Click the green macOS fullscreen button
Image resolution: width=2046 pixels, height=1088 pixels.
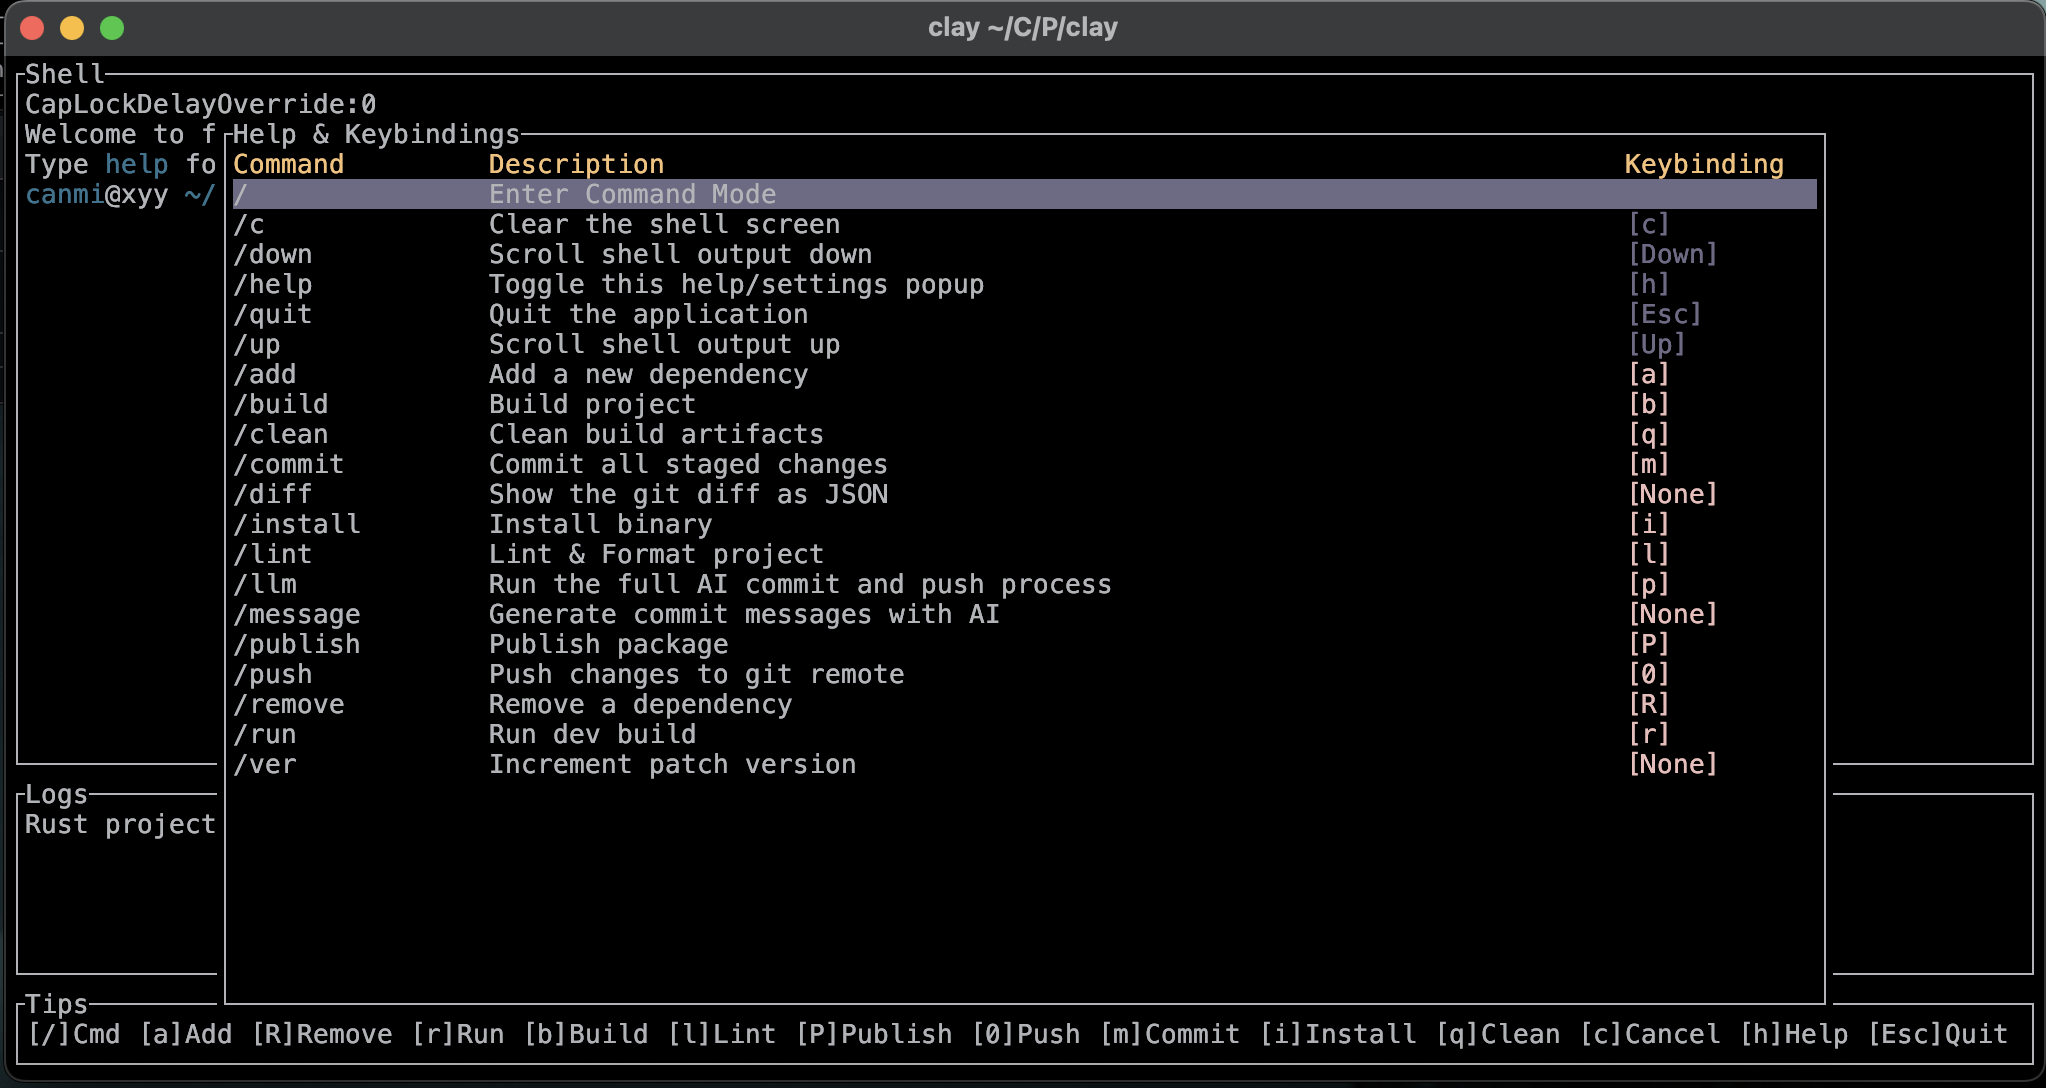[x=112, y=28]
